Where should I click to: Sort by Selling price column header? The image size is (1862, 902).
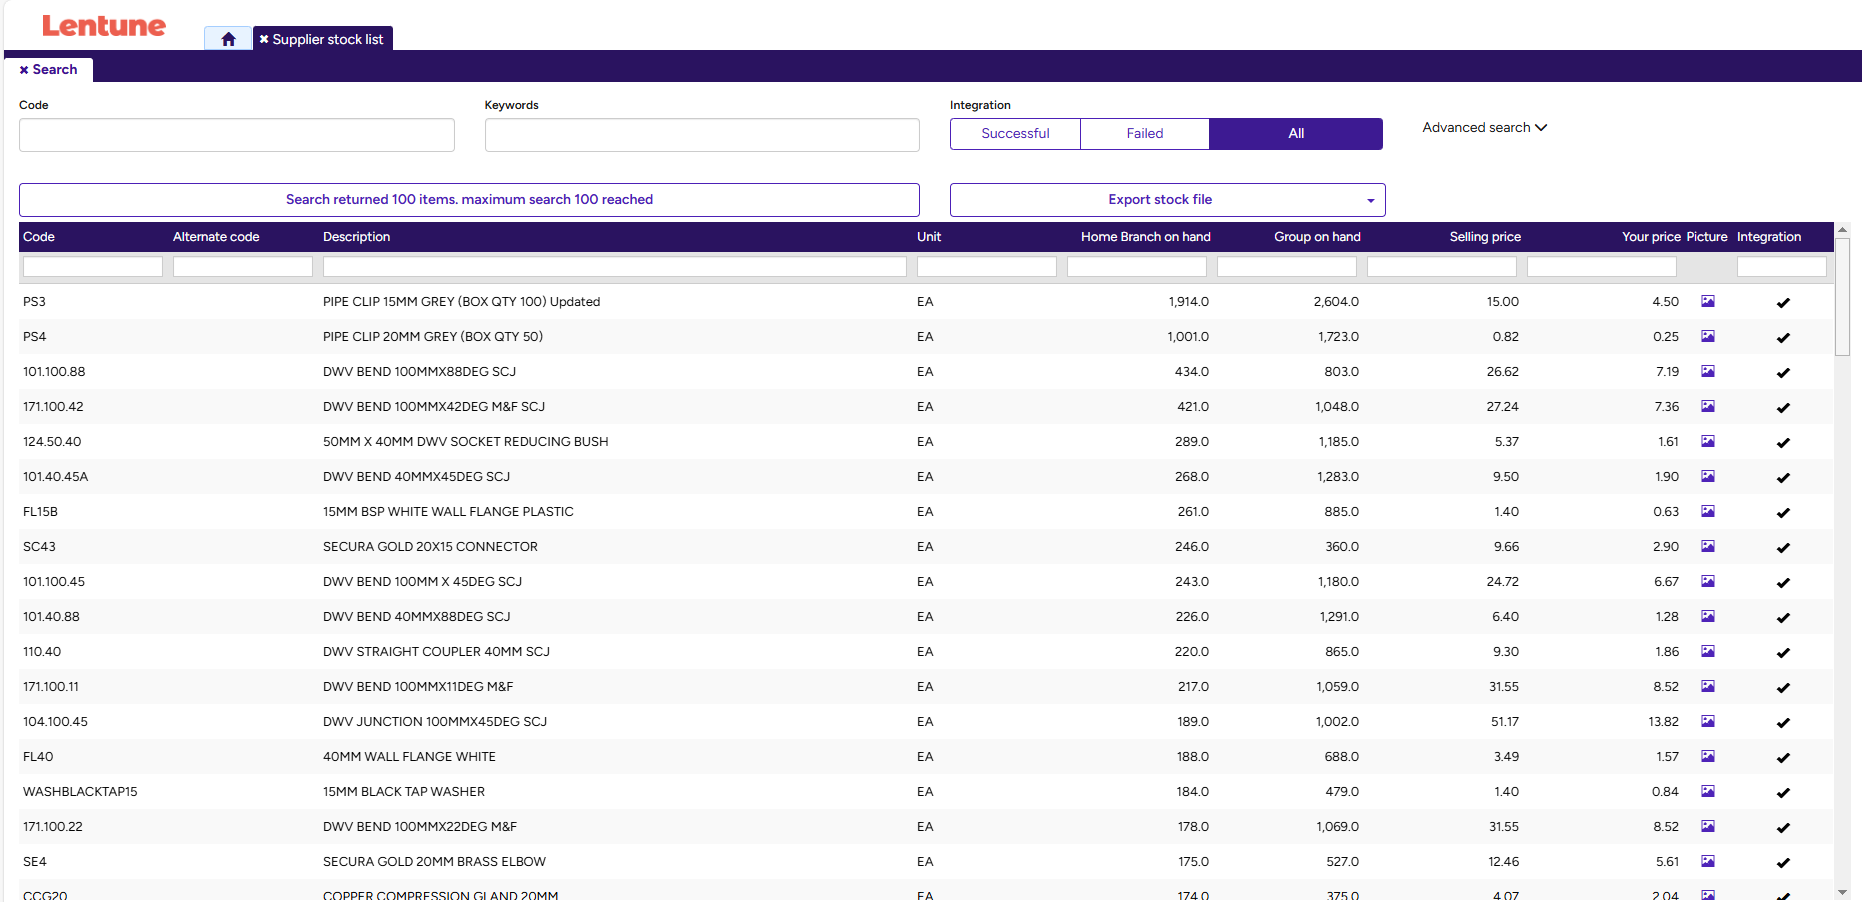1485,237
